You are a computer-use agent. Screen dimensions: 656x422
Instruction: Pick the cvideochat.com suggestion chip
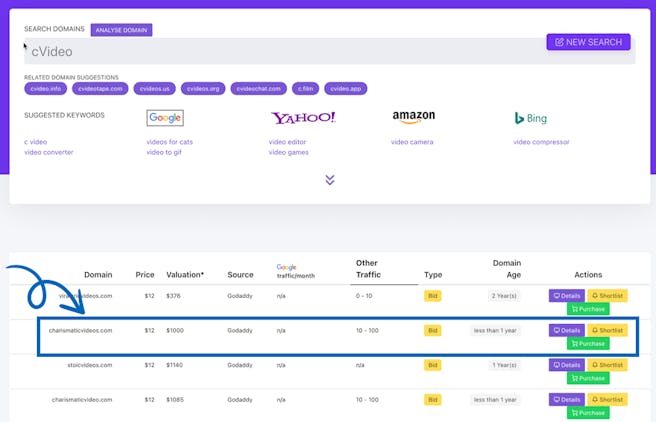pyautogui.click(x=259, y=89)
